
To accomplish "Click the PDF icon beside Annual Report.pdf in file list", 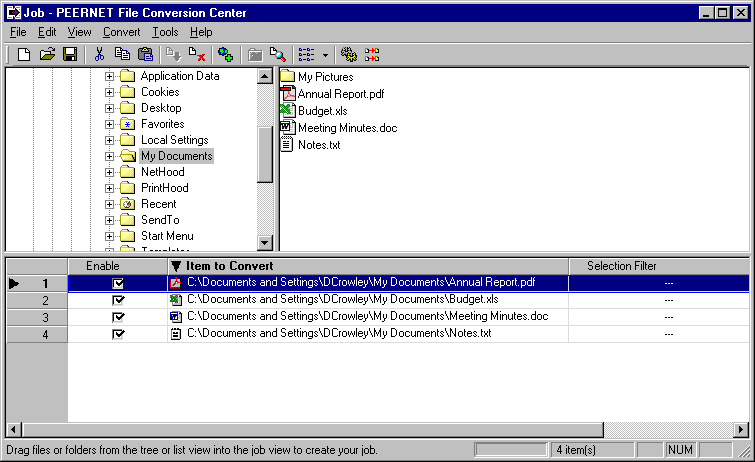I will point(288,93).
